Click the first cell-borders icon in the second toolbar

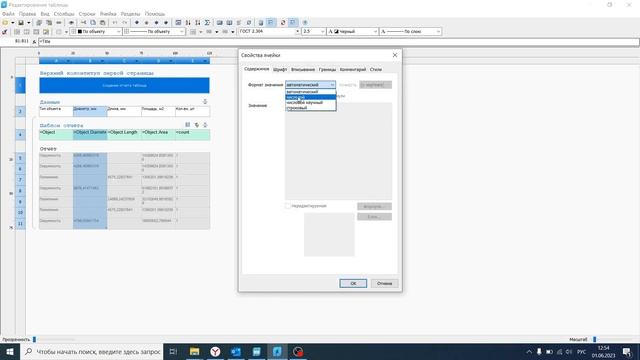(x=17, y=31)
